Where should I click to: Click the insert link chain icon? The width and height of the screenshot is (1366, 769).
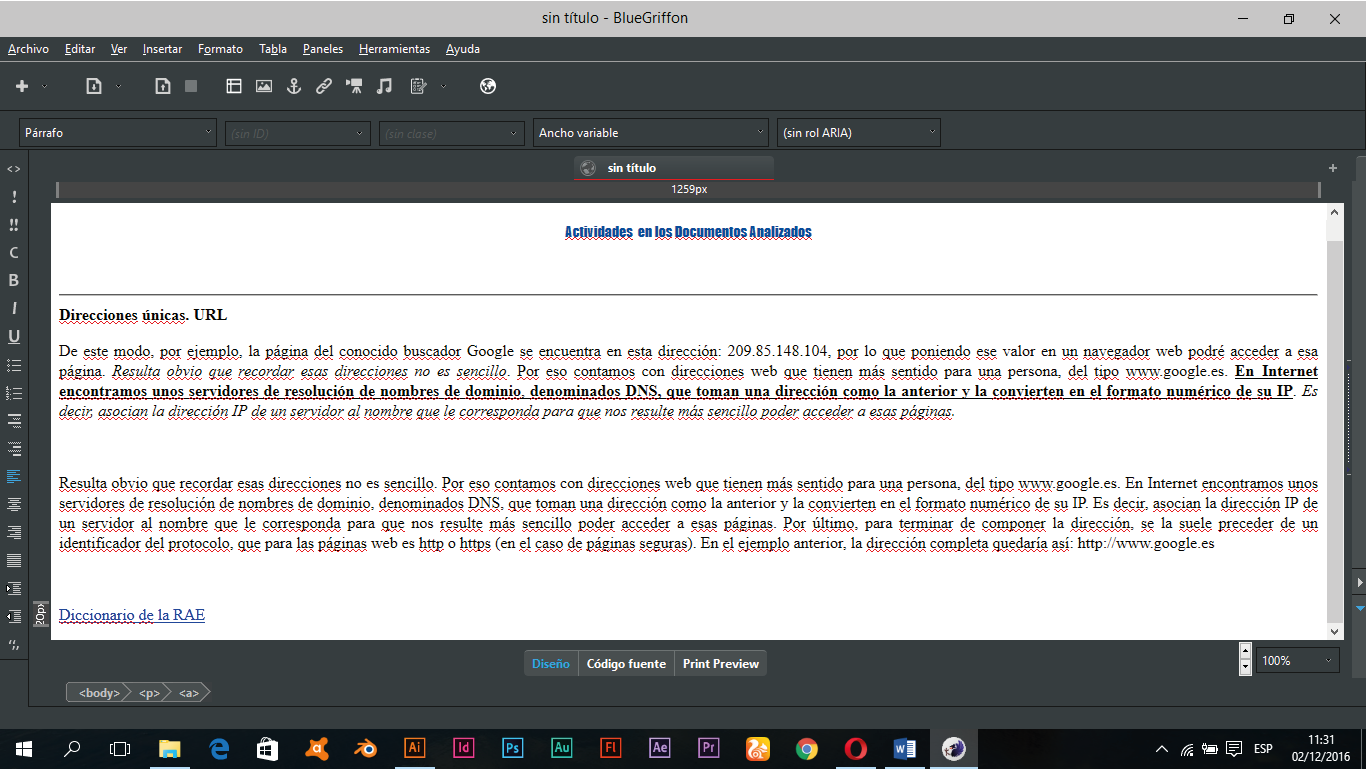coord(324,87)
